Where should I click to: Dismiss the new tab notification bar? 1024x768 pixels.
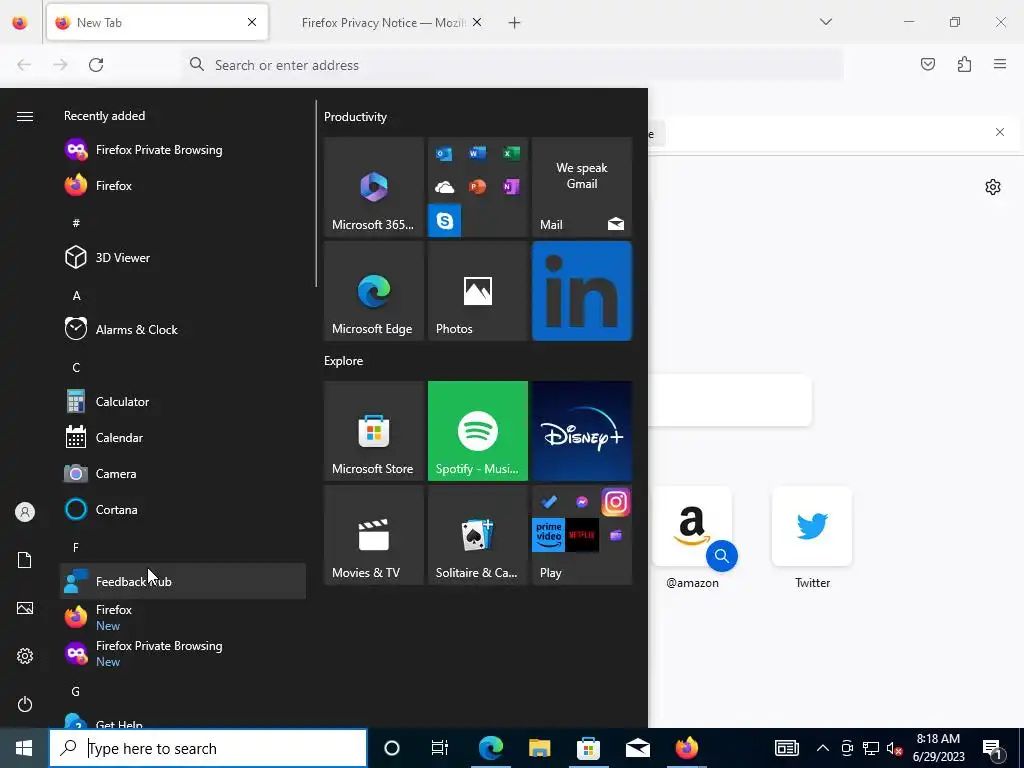1000,132
